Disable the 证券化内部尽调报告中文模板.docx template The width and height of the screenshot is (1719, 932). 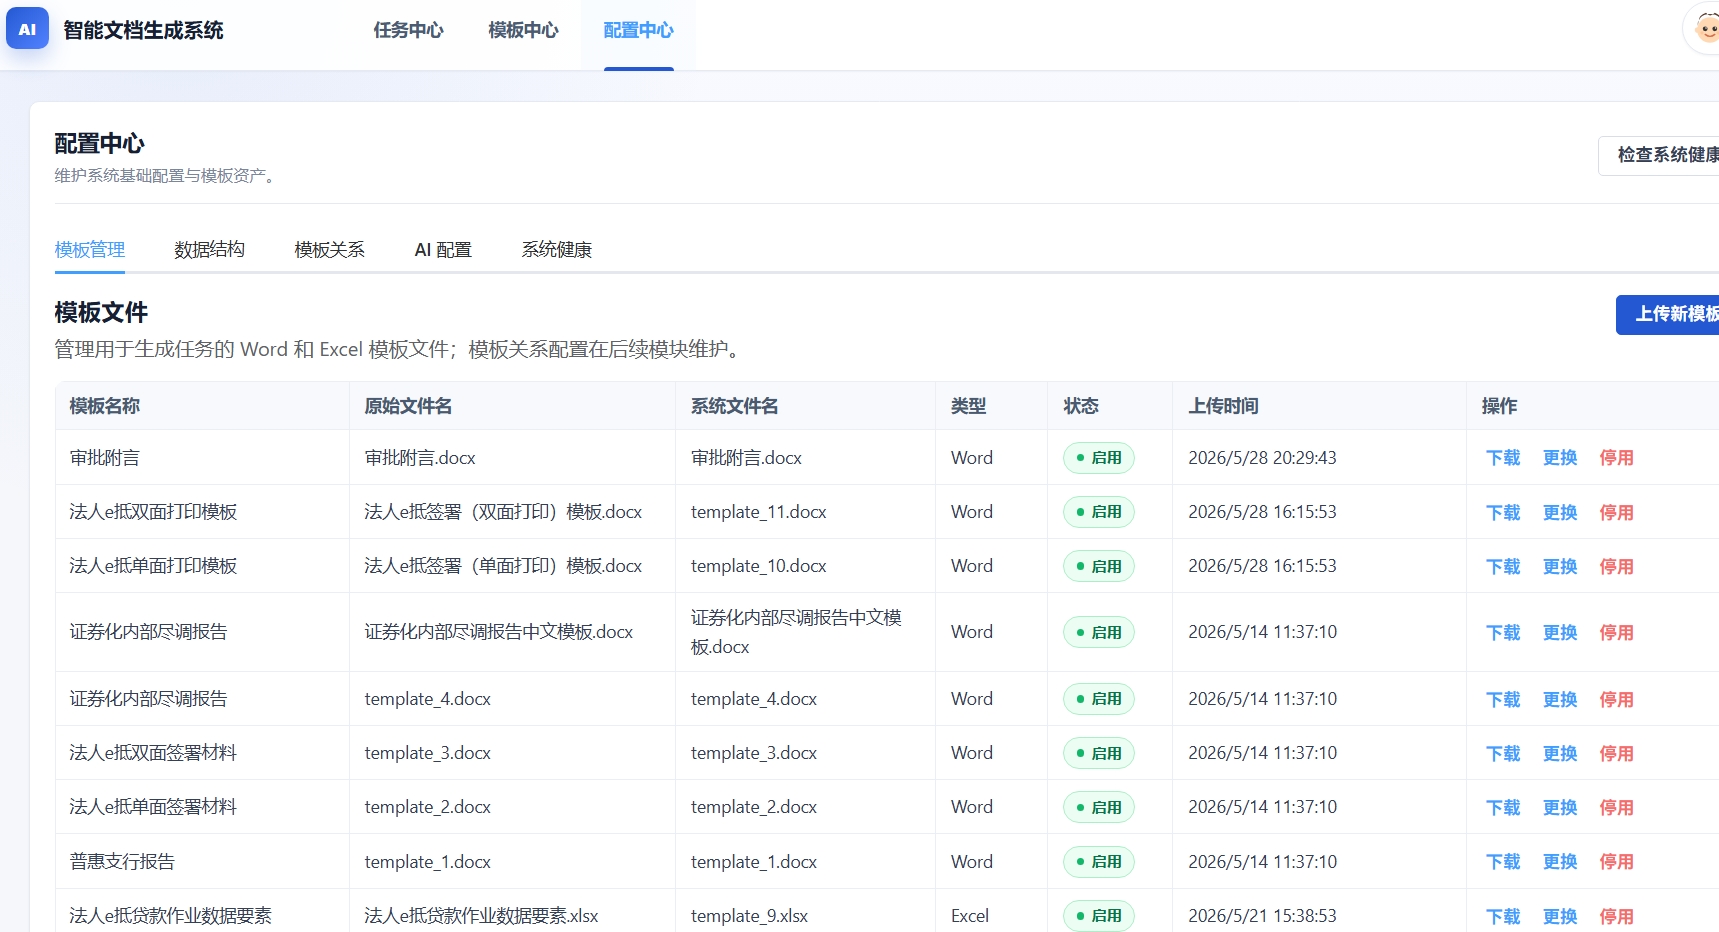click(1616, 632)
